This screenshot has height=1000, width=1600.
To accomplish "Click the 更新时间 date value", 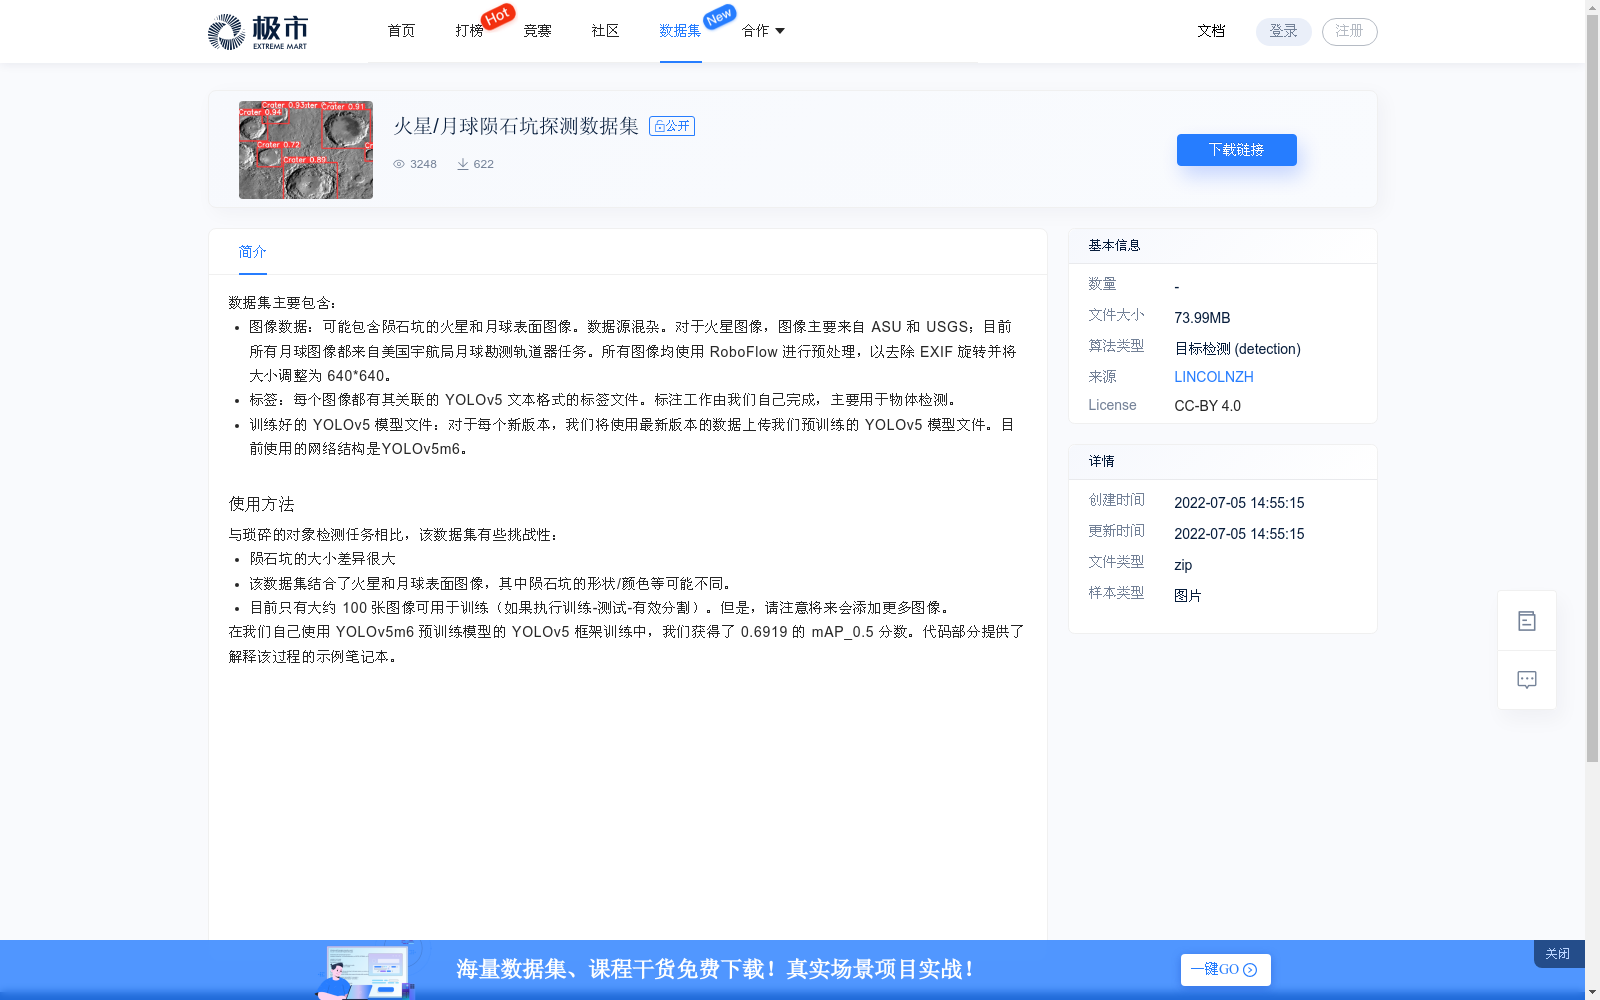I will 1239,534.
